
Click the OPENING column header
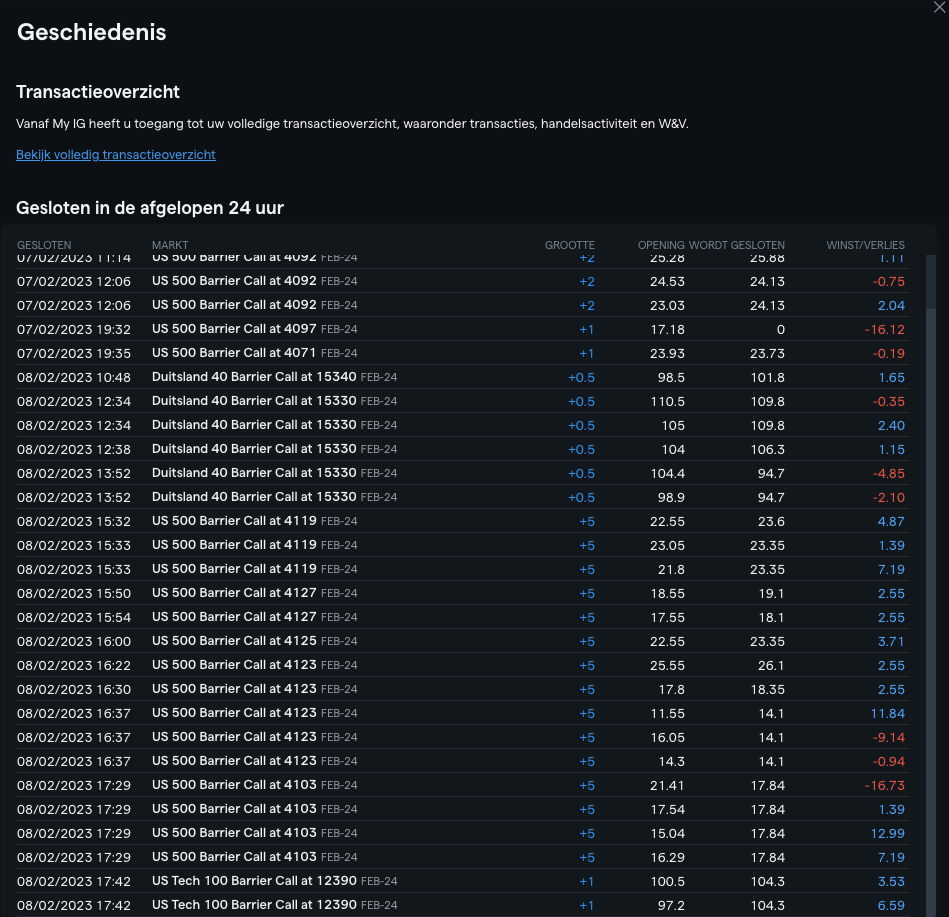[661, 245]
